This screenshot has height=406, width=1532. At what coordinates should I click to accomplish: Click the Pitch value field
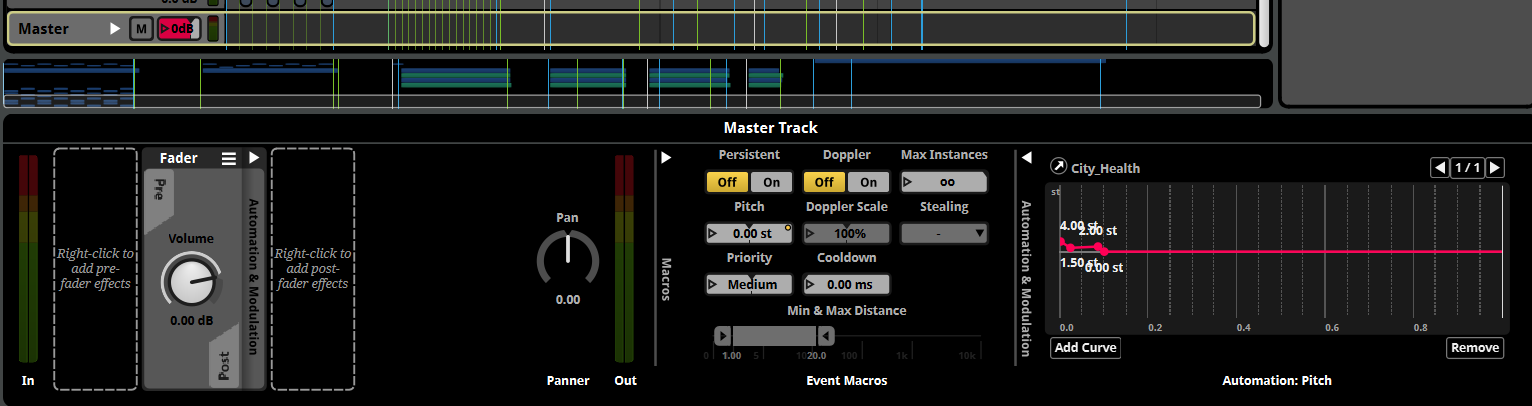749,233
